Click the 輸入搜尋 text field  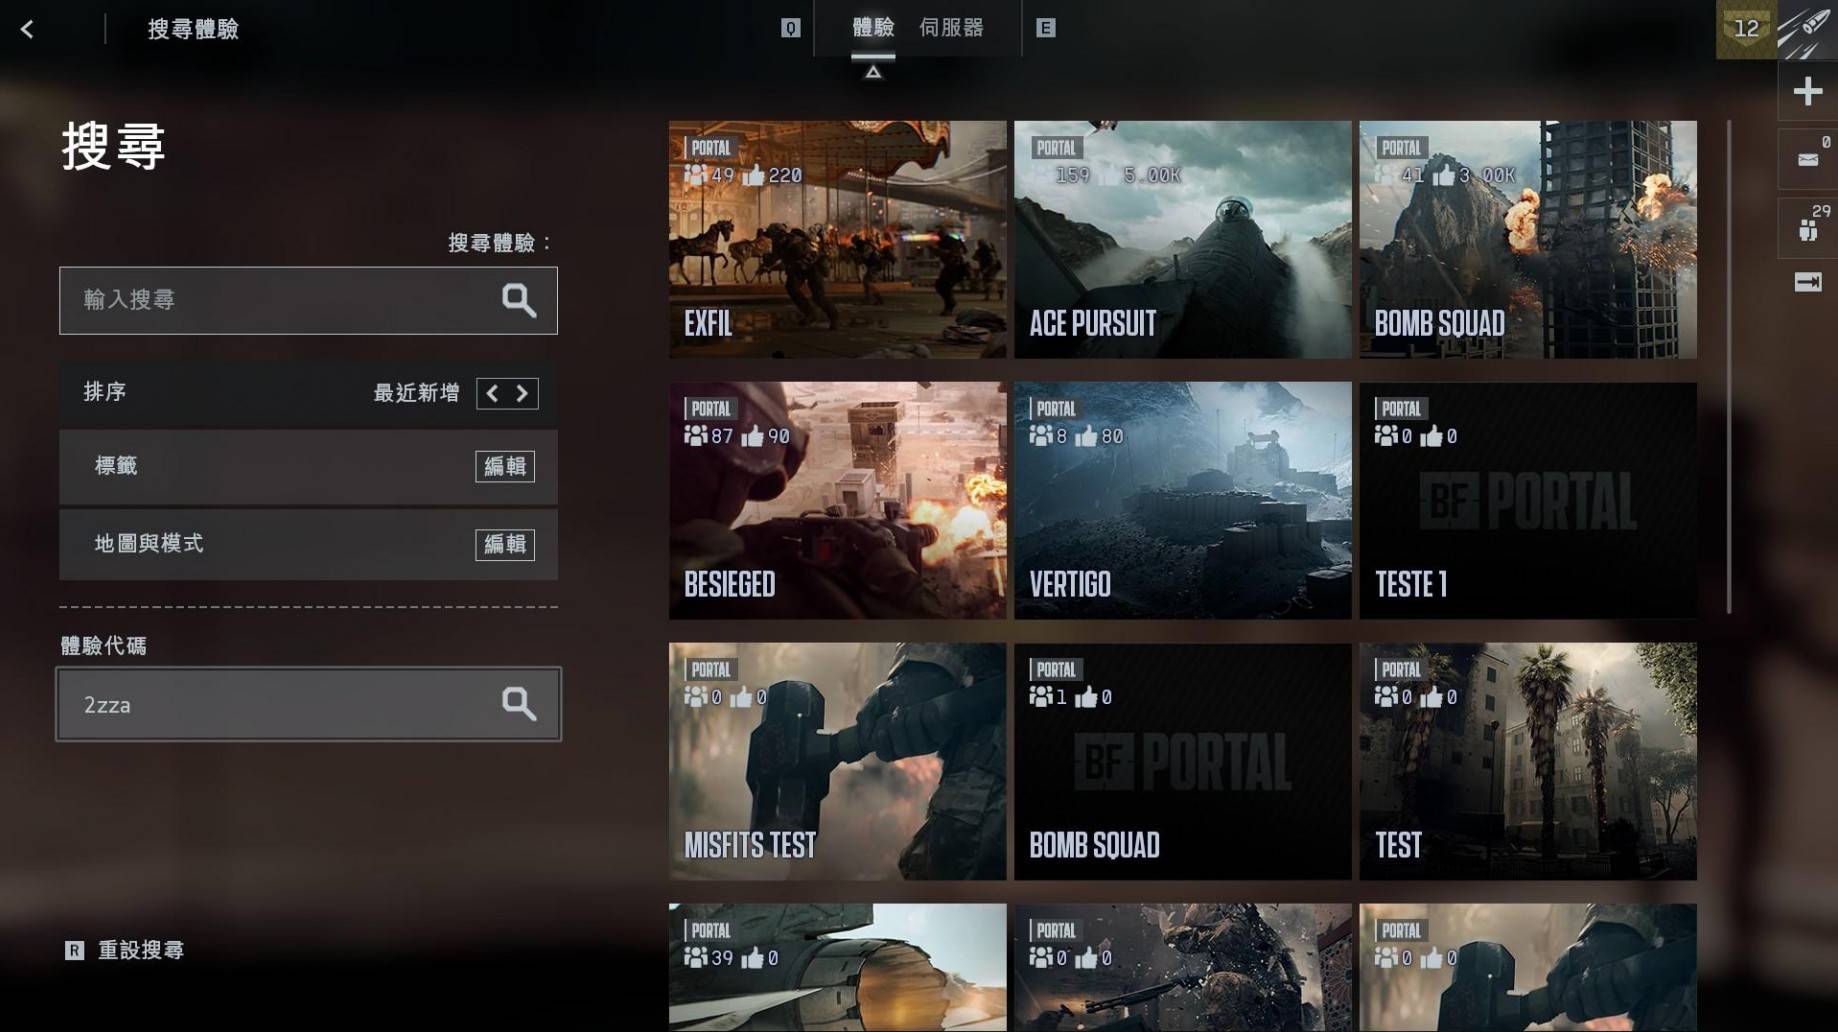click(280, 300)
